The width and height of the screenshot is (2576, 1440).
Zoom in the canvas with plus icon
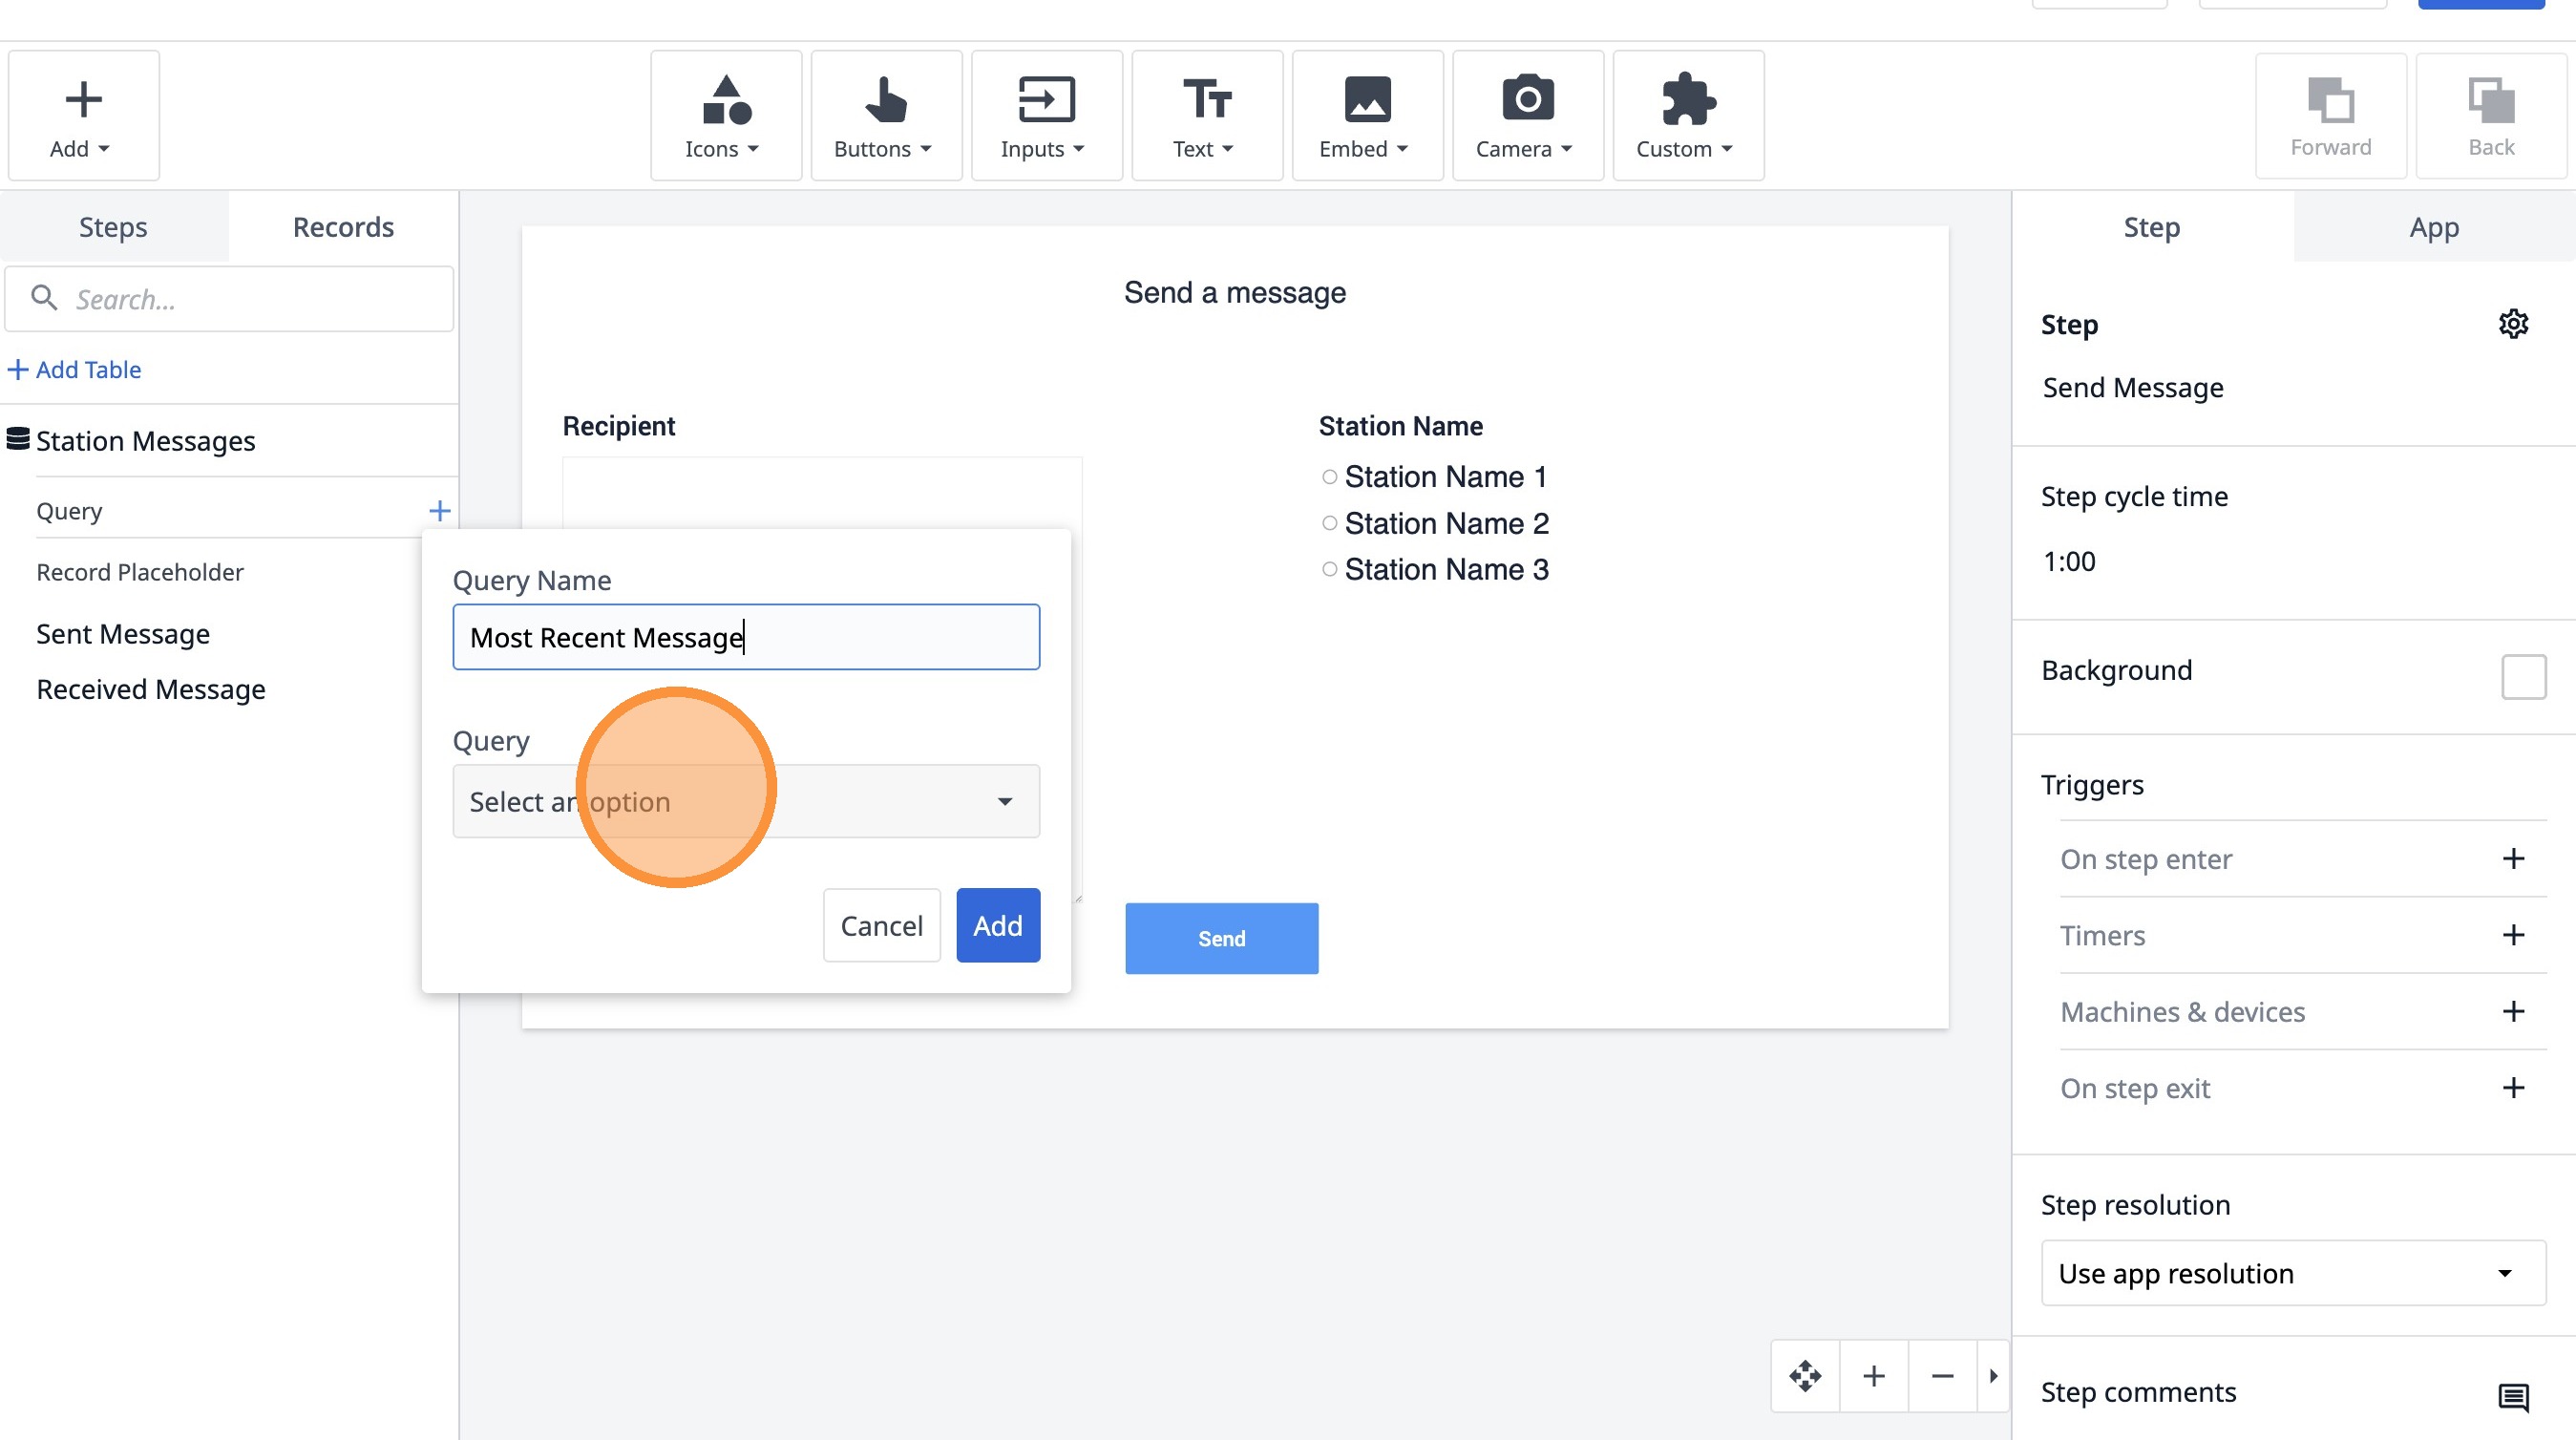tap(1874, 1376)
